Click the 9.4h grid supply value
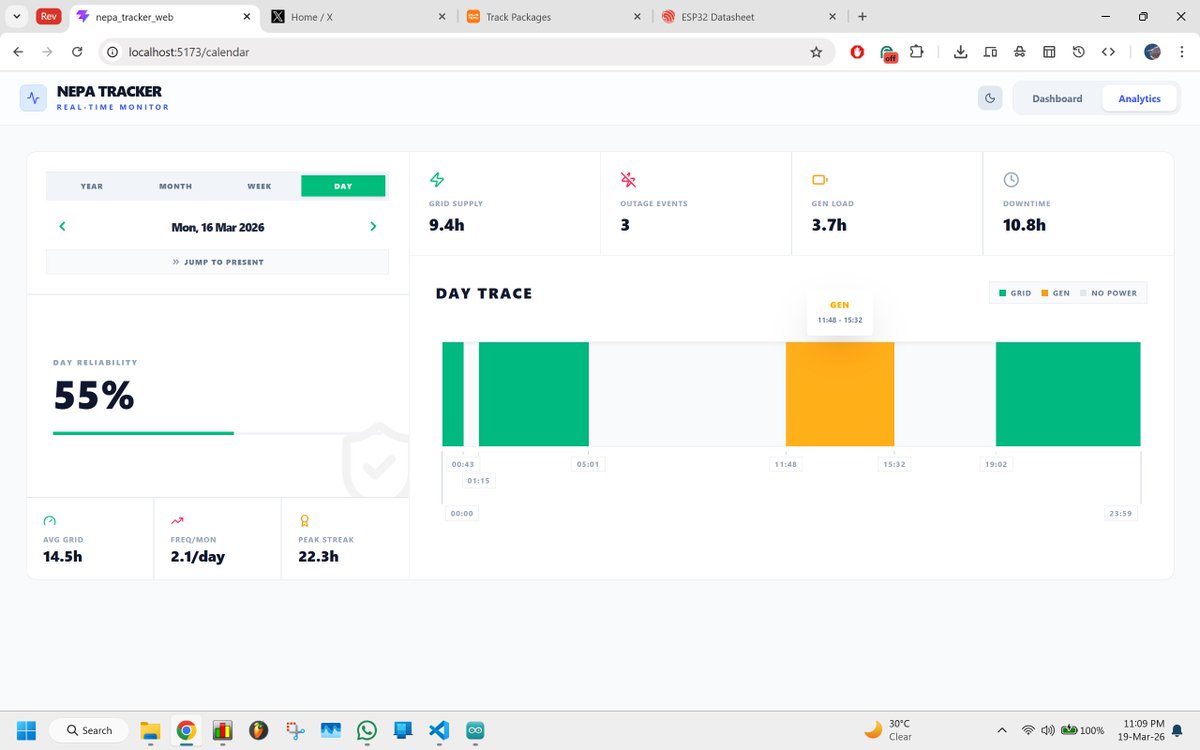Screen dimensions: 1200x750 click(447, 225)
